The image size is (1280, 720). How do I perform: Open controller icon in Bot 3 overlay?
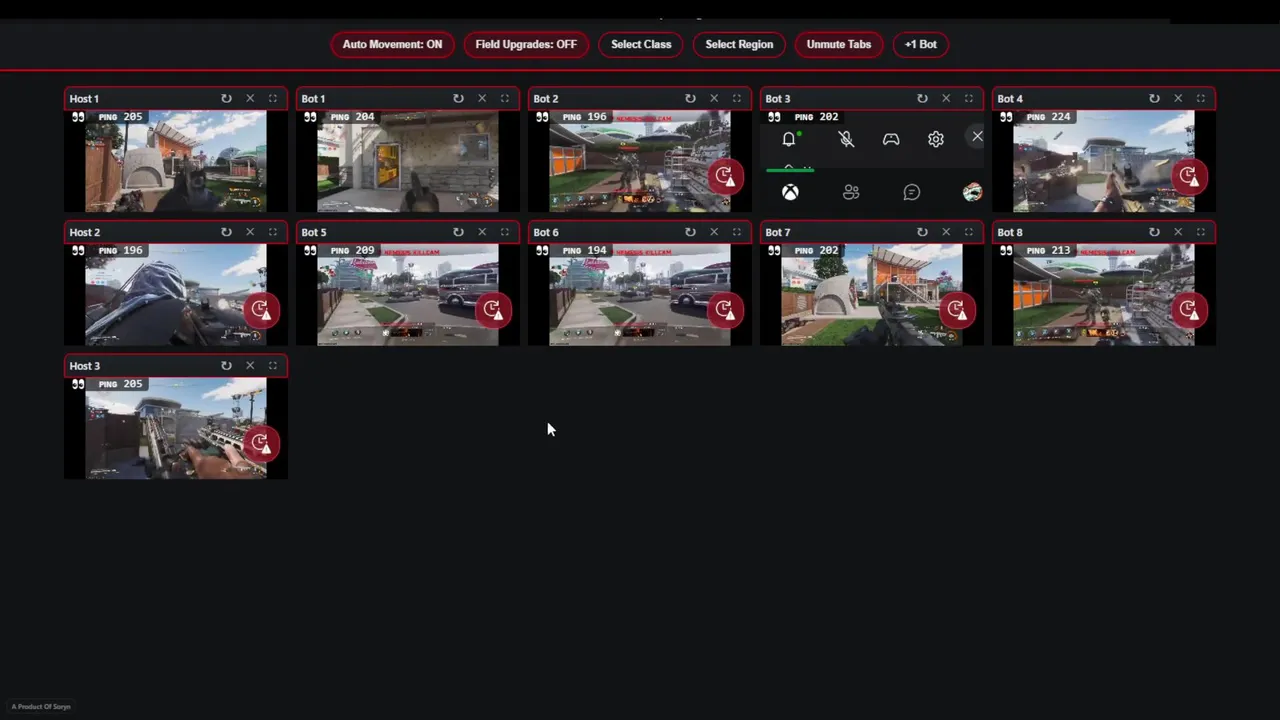(891, 140)
